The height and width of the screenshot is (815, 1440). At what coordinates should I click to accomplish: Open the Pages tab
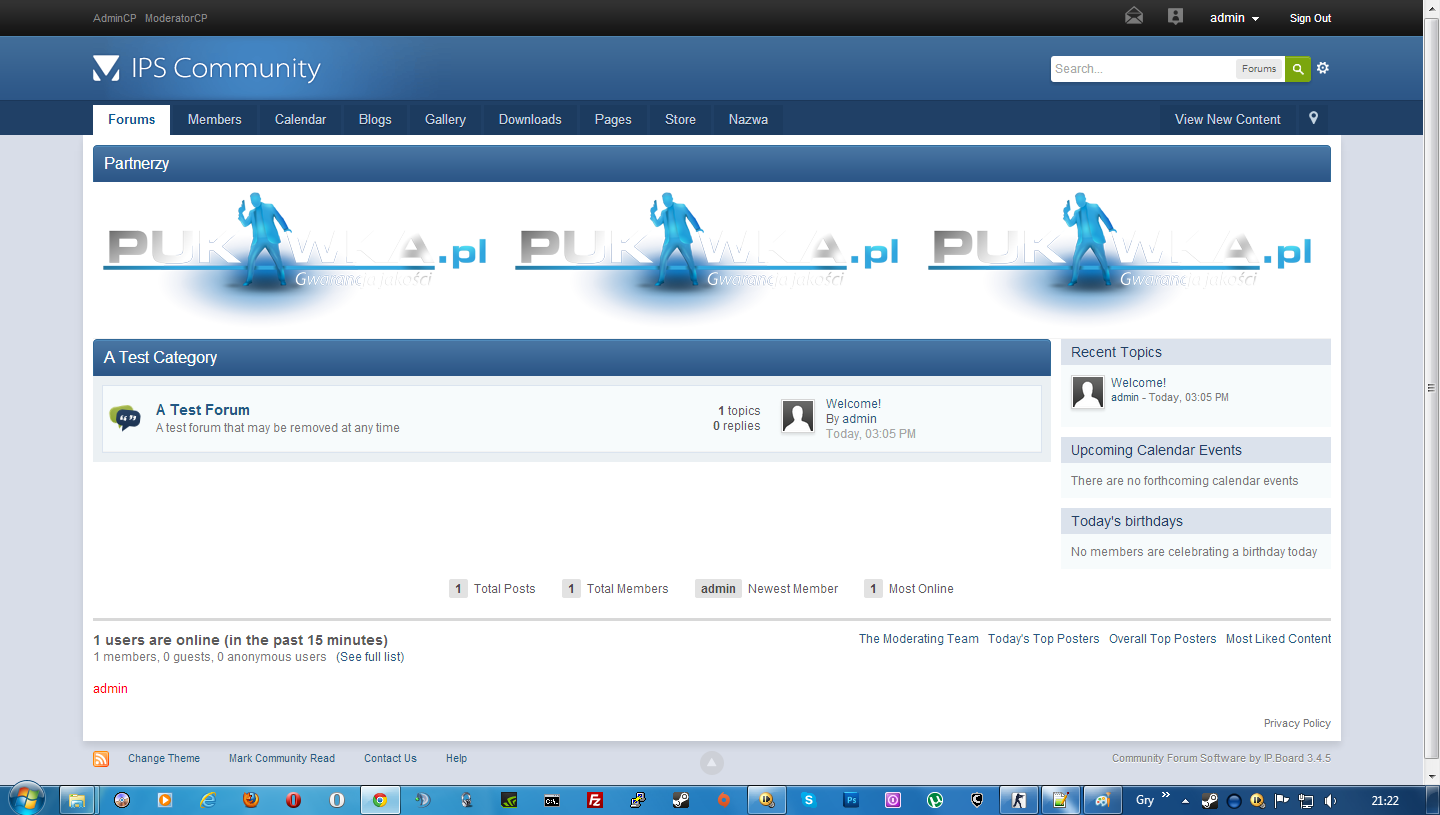tap(613, 119)
